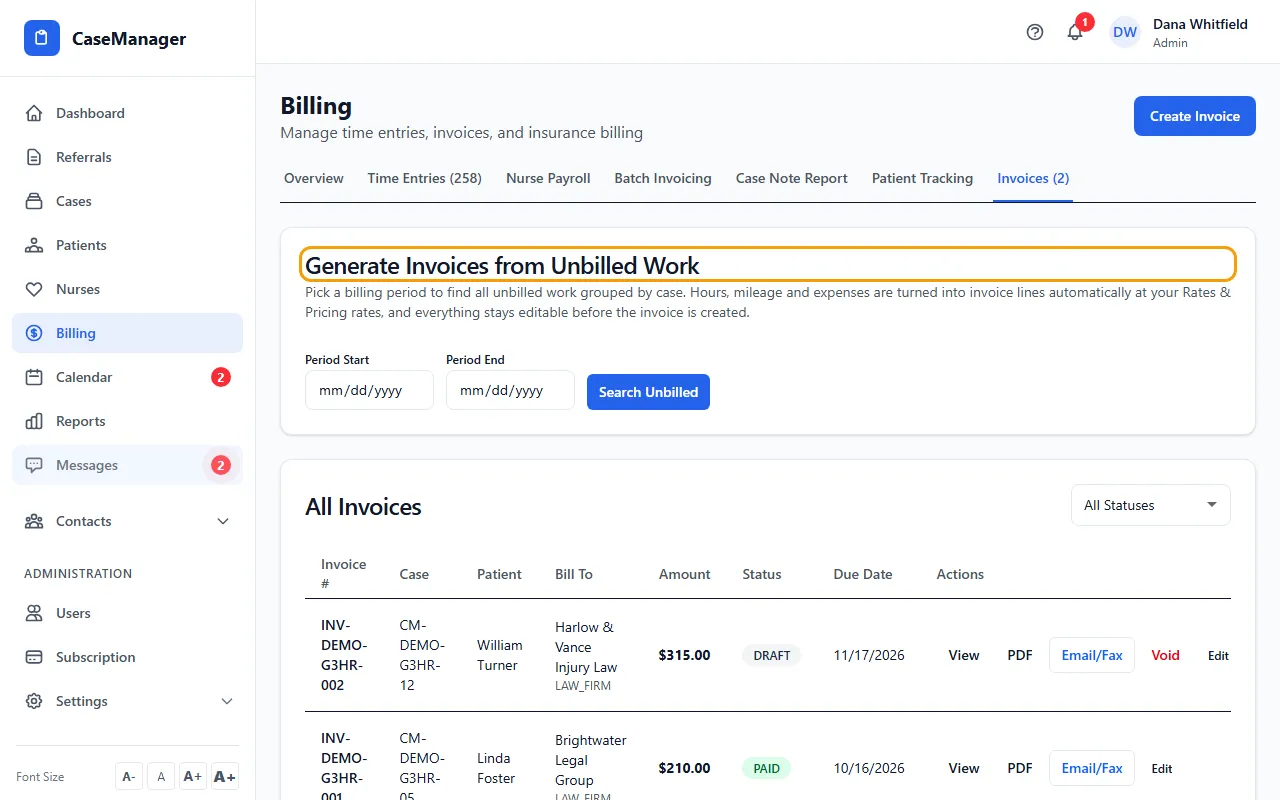Open the All Statuses dropdown
This screenshot has width=1280, height=800.
pos(1151,505)
